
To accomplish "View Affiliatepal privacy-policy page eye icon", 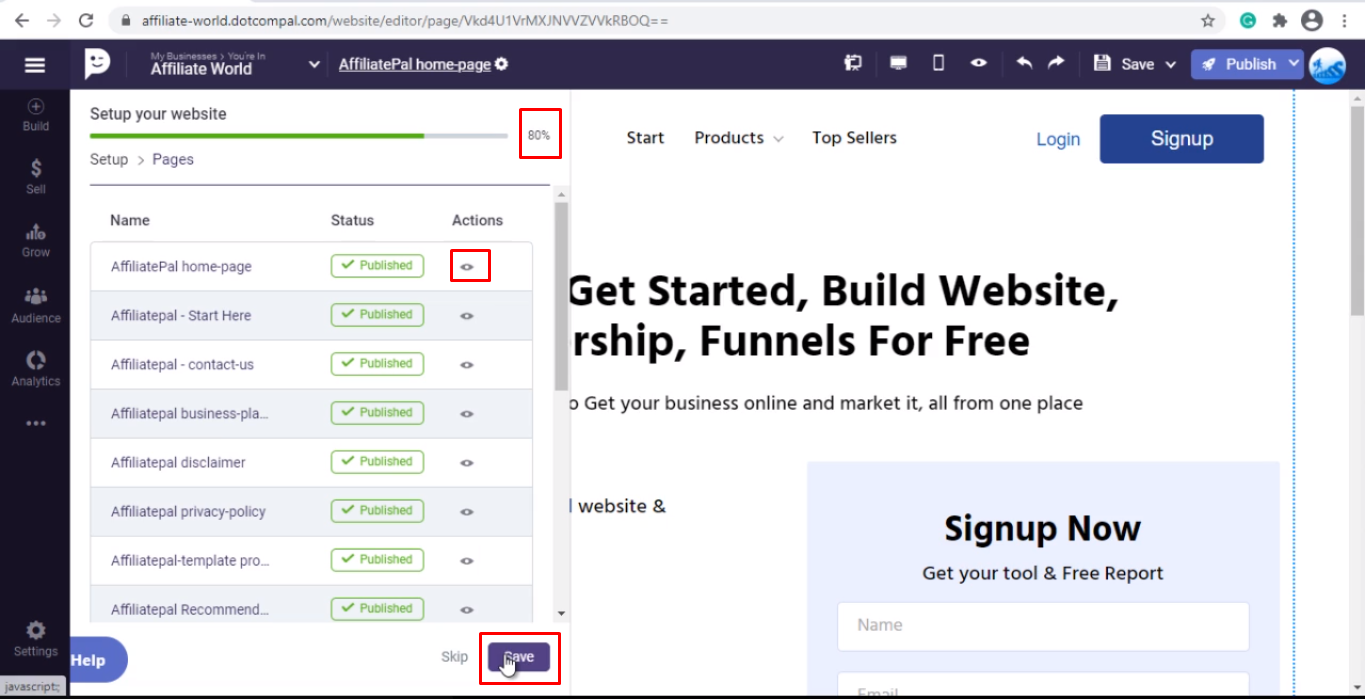I will point(466,512).
